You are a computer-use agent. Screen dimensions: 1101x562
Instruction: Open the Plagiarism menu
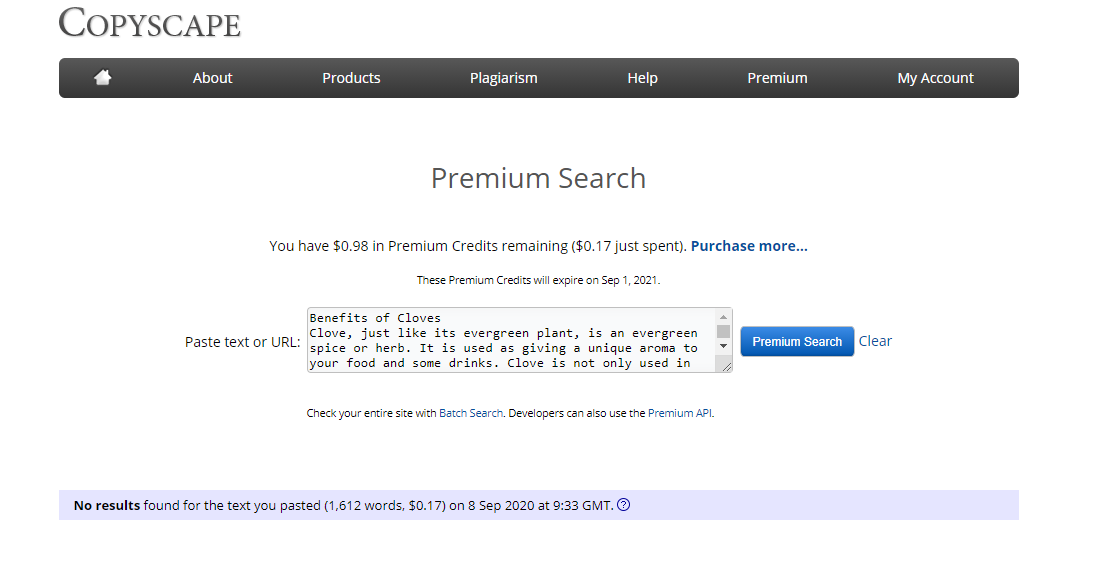[x=503, y=78]
